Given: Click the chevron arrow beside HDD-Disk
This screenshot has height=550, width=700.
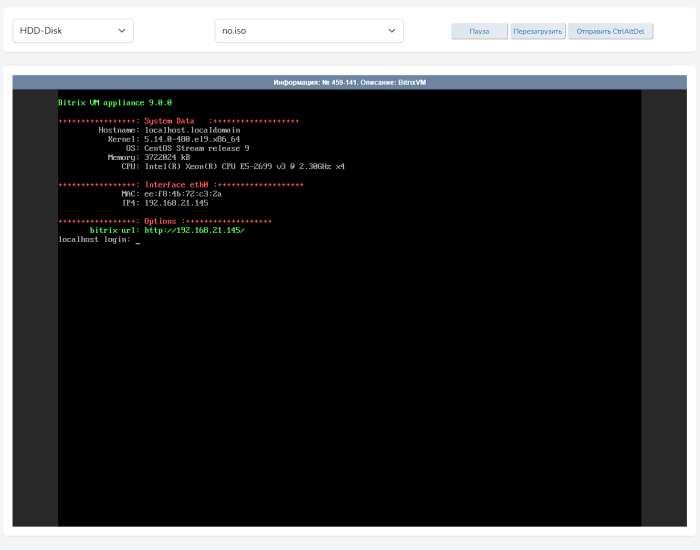Looking at the screenshot, I should tap(122, 31).
